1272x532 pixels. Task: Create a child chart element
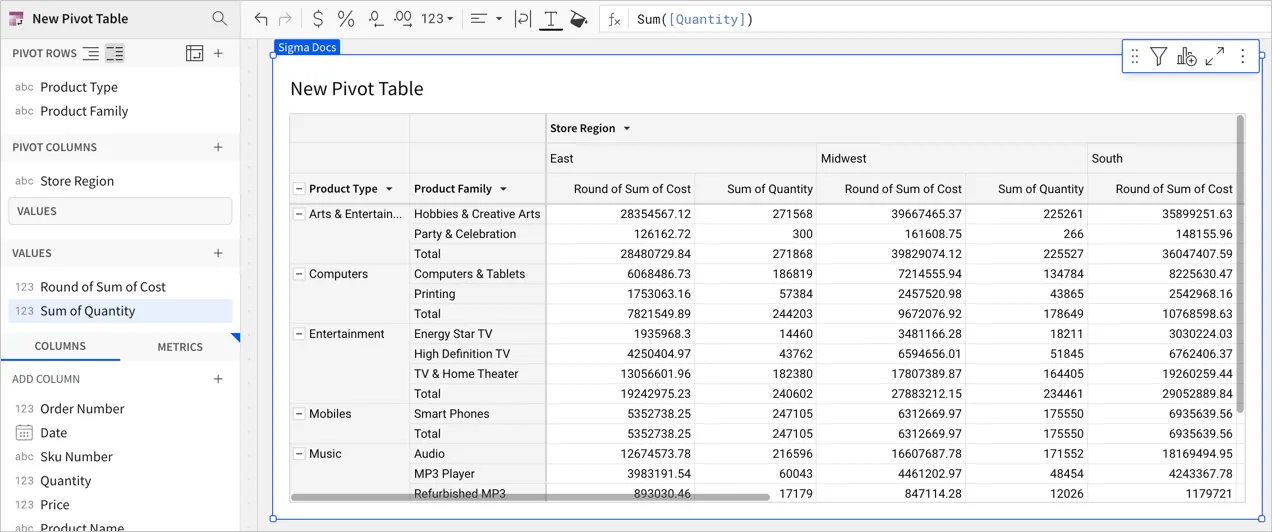pos(1187,57)
